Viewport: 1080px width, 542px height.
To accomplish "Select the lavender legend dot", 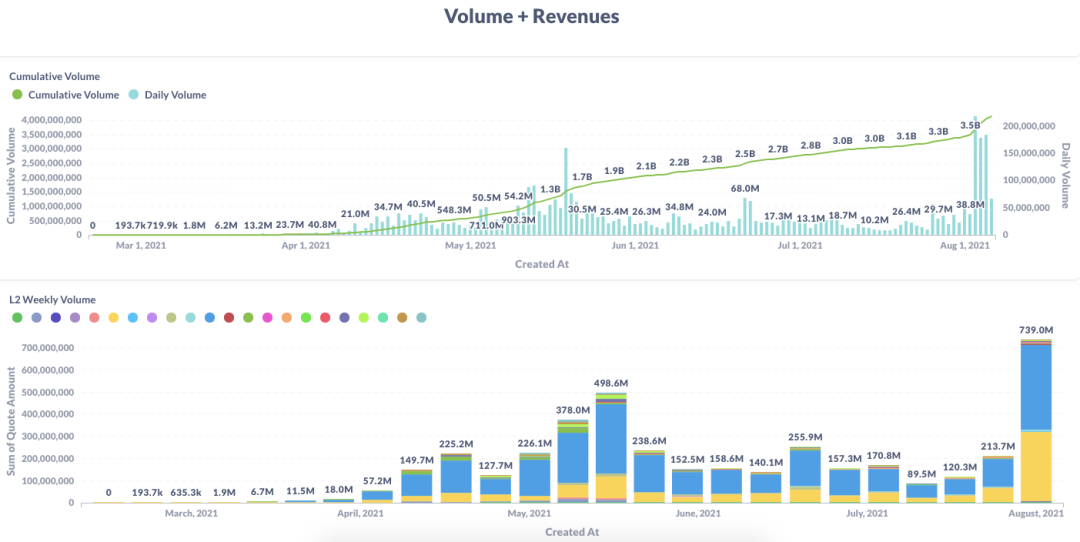I will click(x=152, y=317).
